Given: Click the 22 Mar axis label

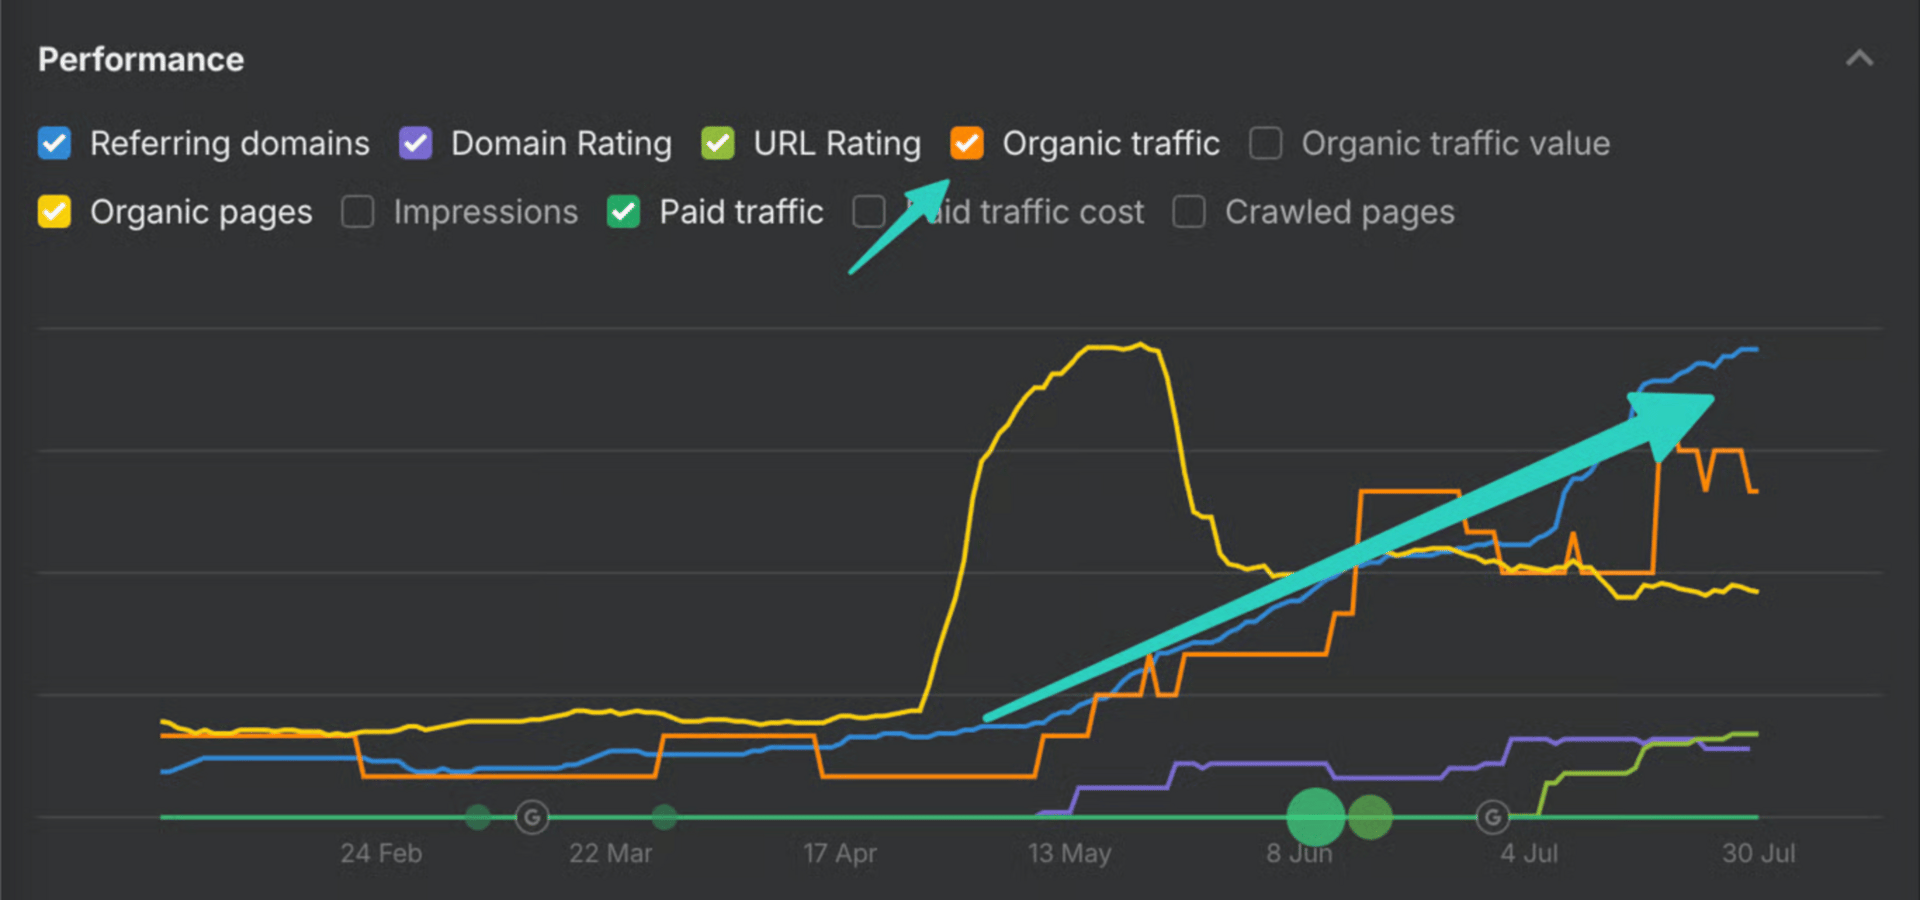Looking at the screenshot, I should pos(611,854).
